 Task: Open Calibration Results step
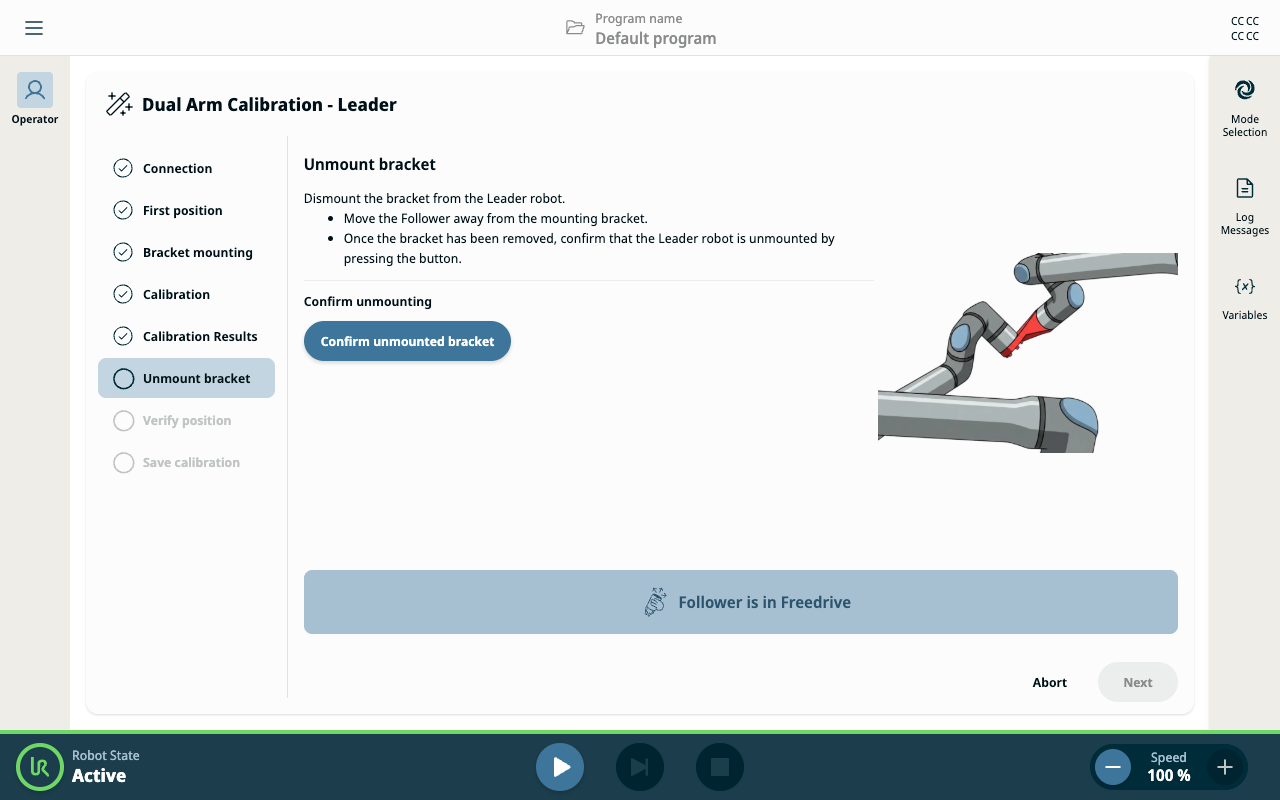186,336
